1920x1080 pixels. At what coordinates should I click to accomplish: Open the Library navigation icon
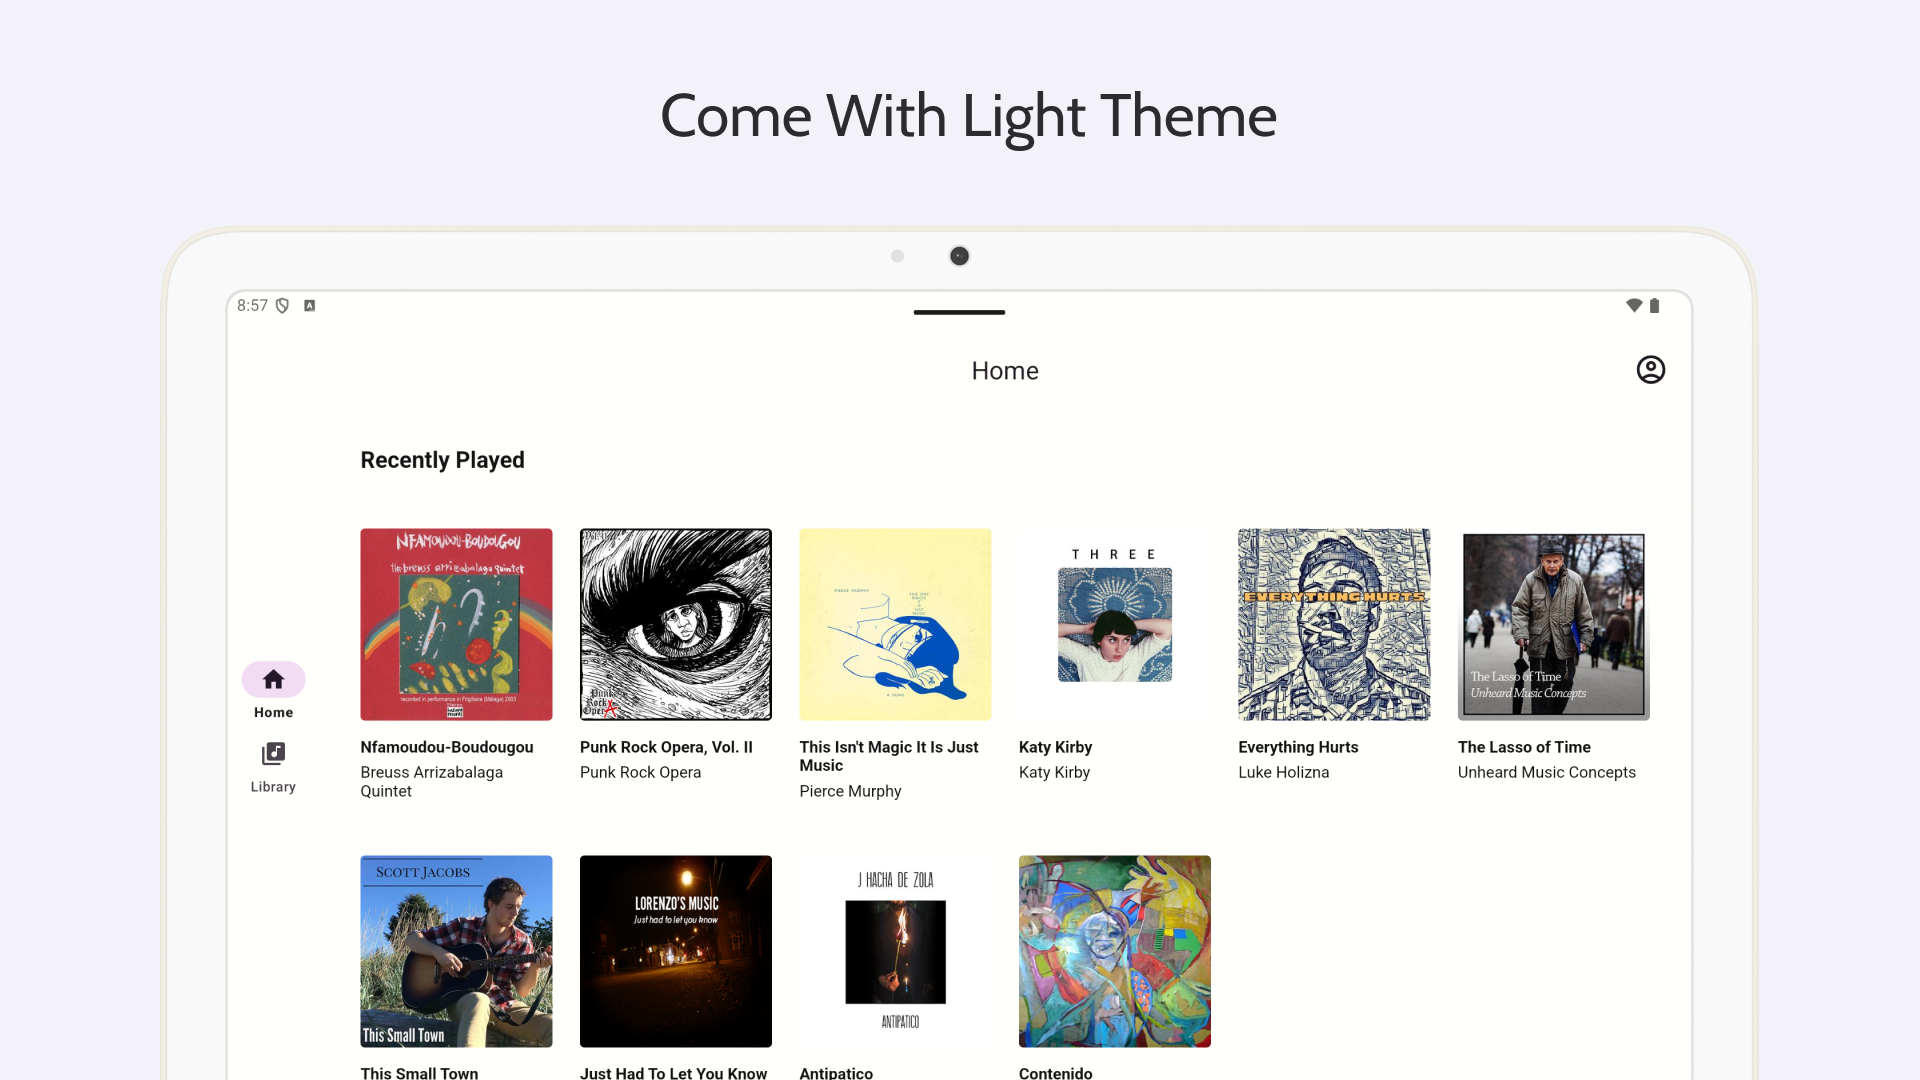point(273,753)
